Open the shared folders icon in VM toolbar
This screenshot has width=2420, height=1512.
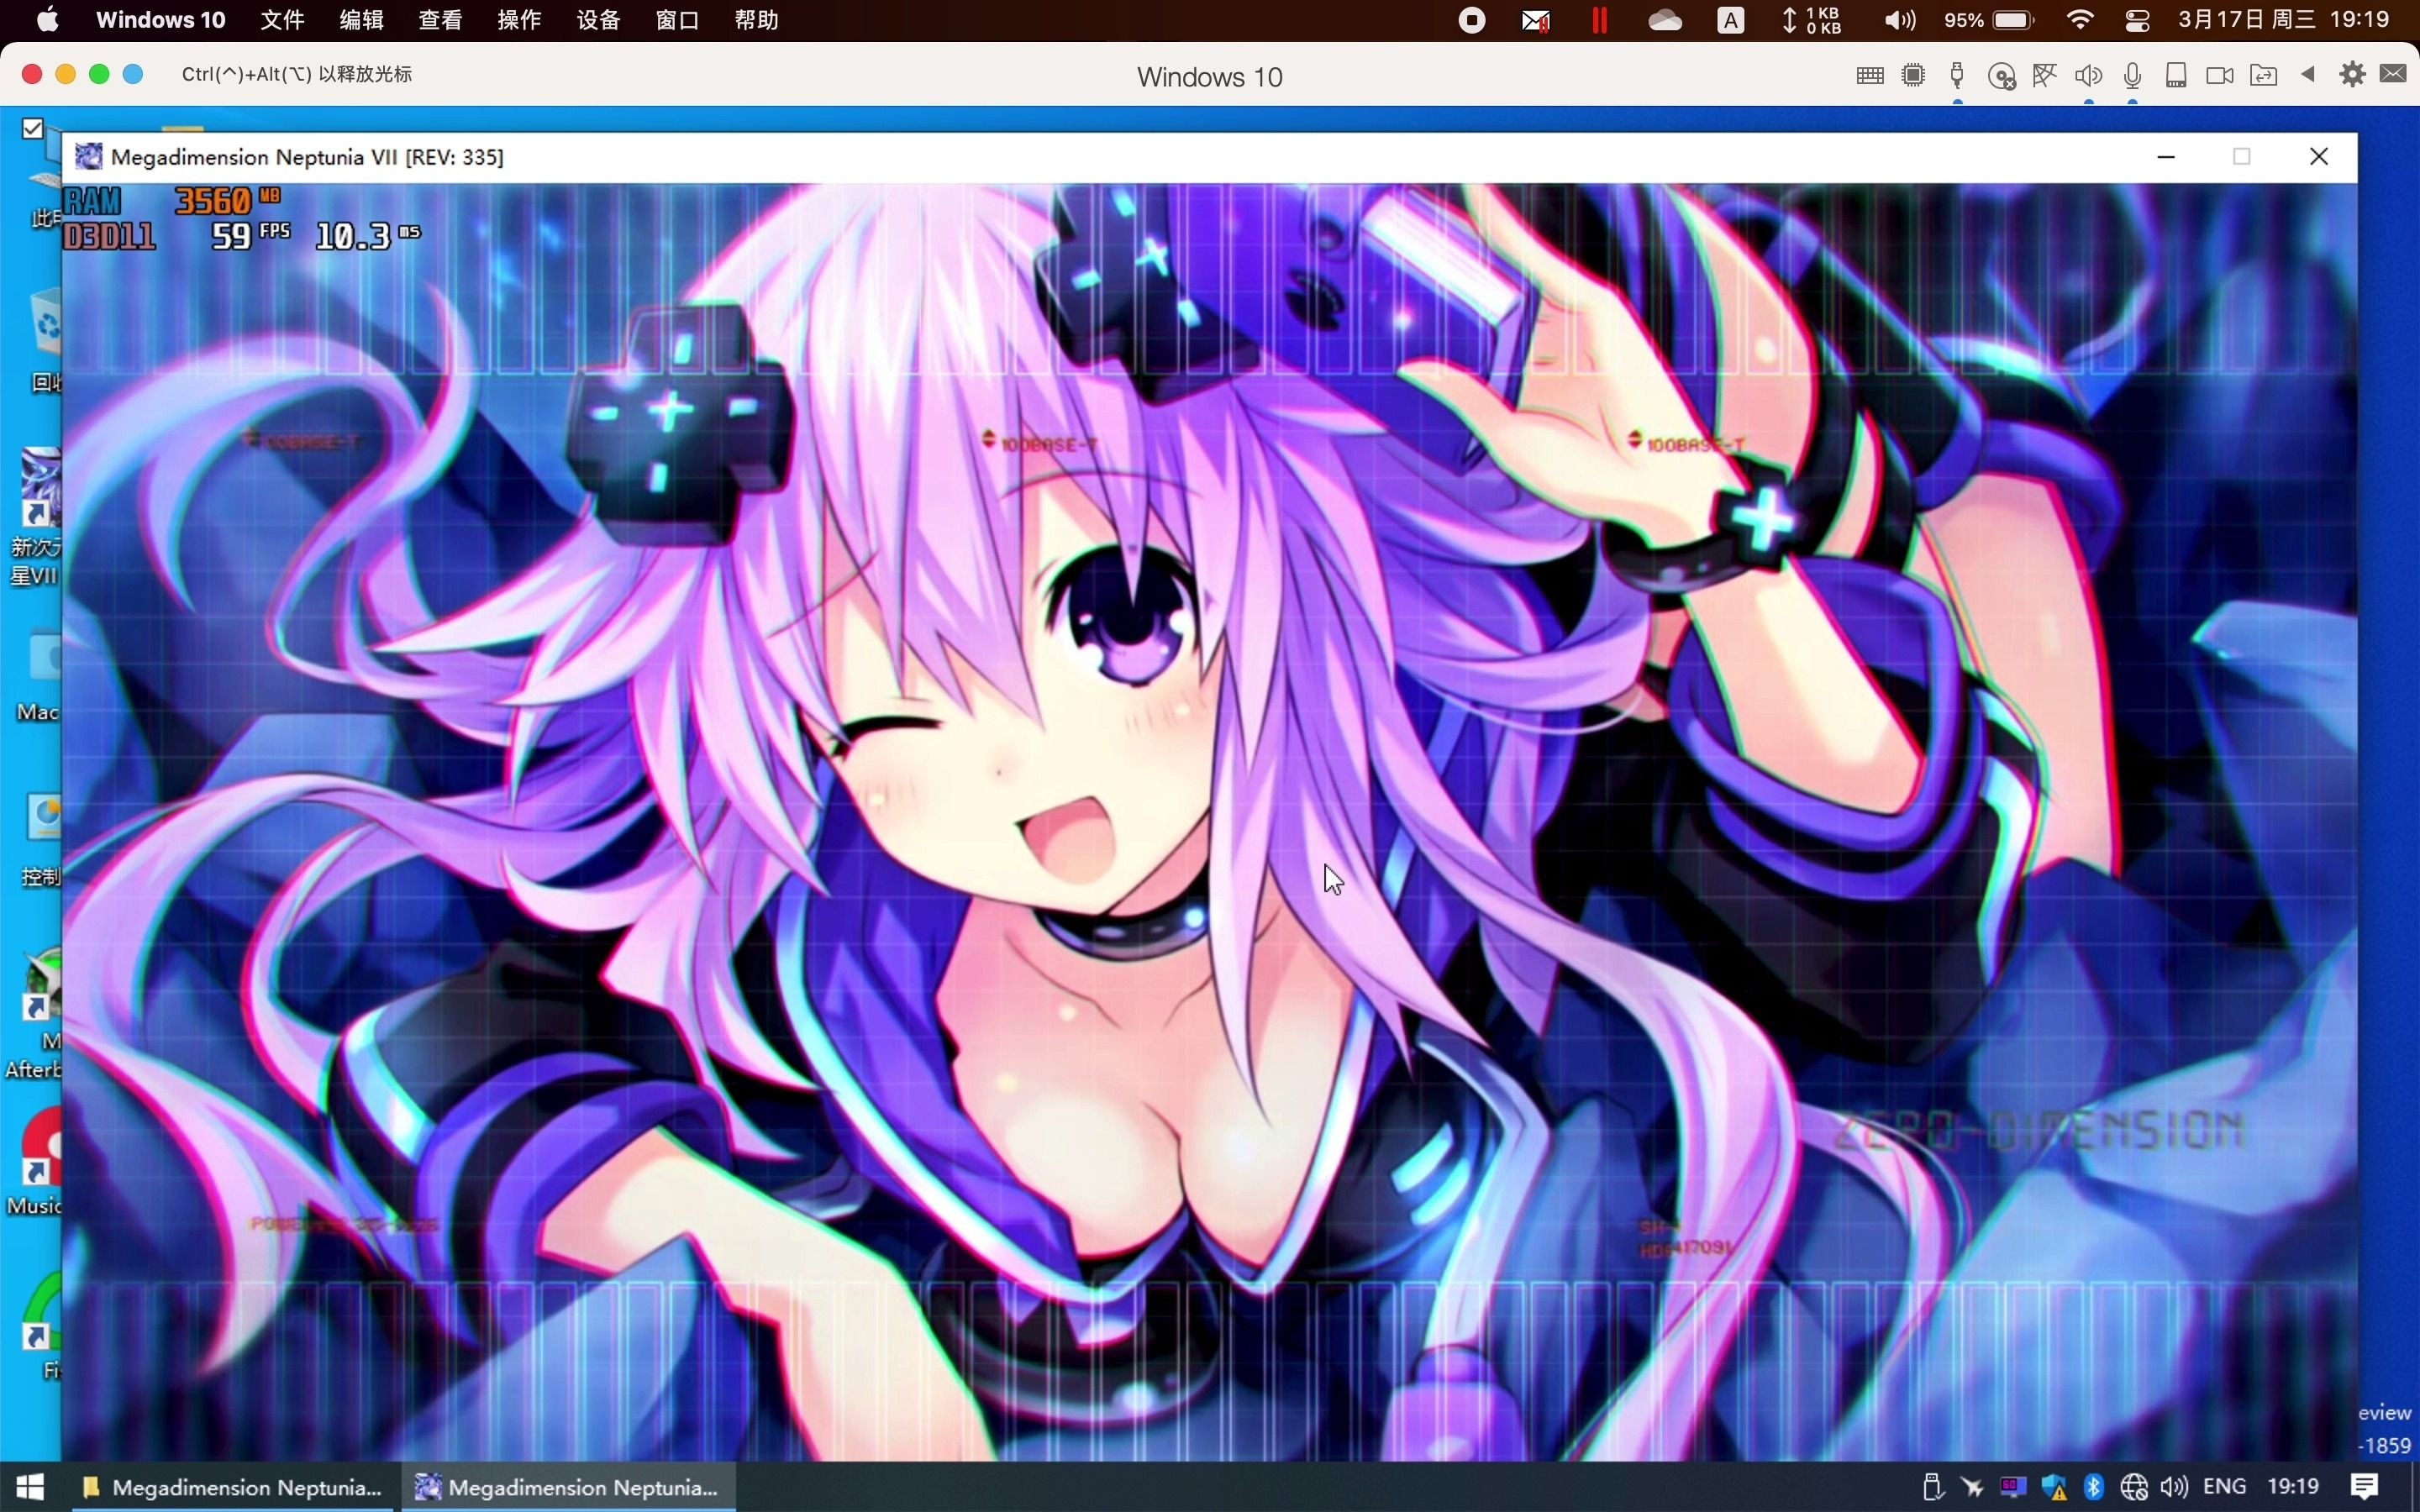(2263, 76)
